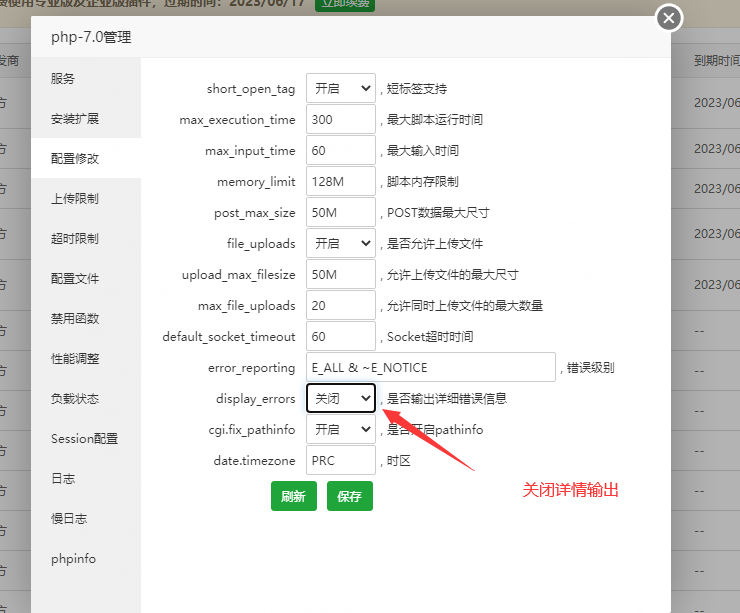Screen dimensions: 740x613
Task: Click the 短标签支持 description text
Action: coord(417,89)
